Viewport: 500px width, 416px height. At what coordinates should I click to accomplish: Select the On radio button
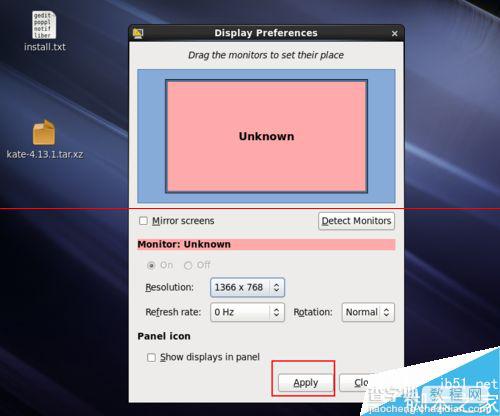[151, 265]
